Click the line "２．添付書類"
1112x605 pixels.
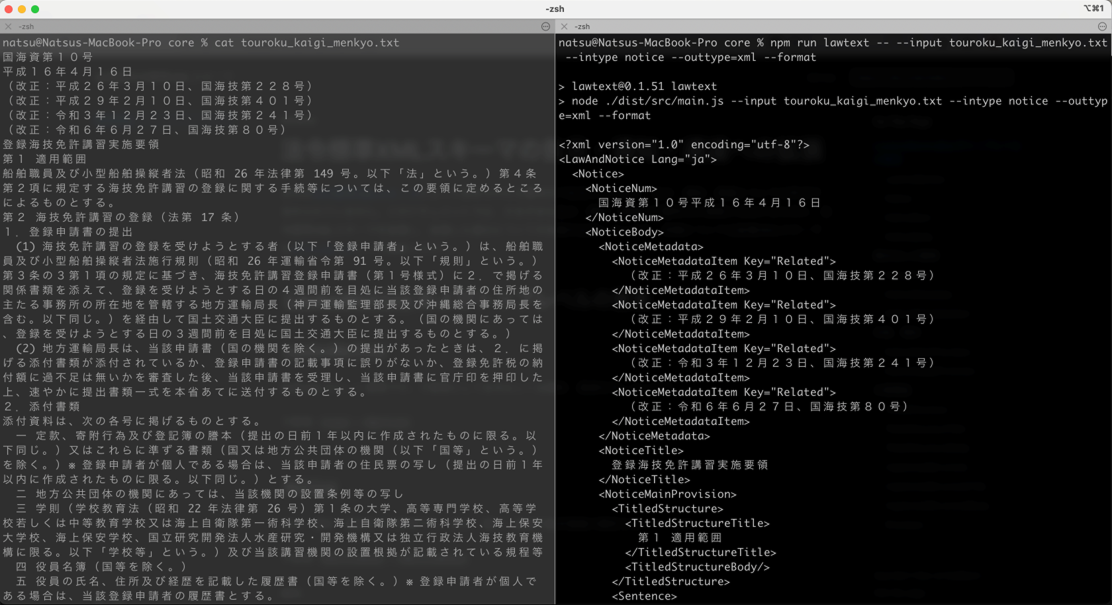pos(41,406)
